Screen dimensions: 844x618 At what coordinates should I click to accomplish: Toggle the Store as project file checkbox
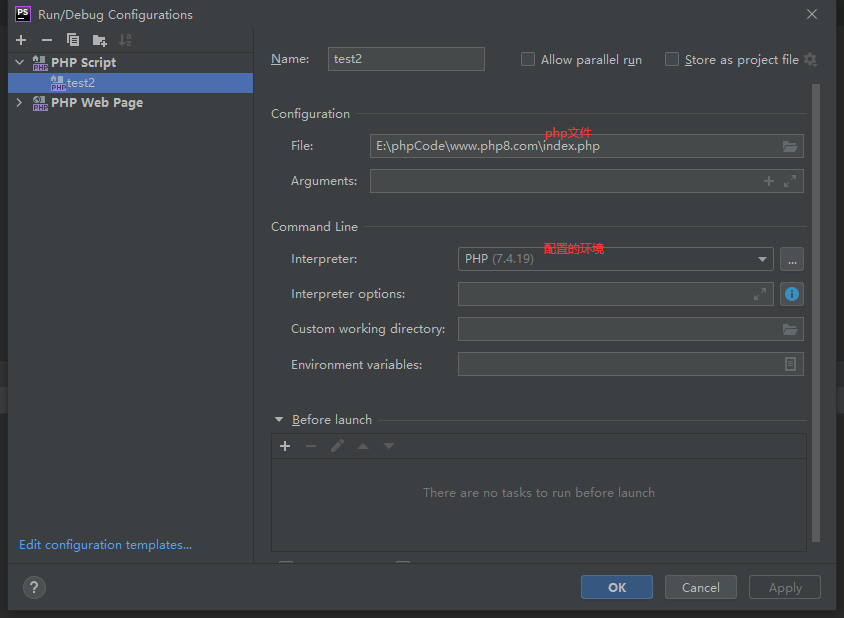tap(672, 60)
